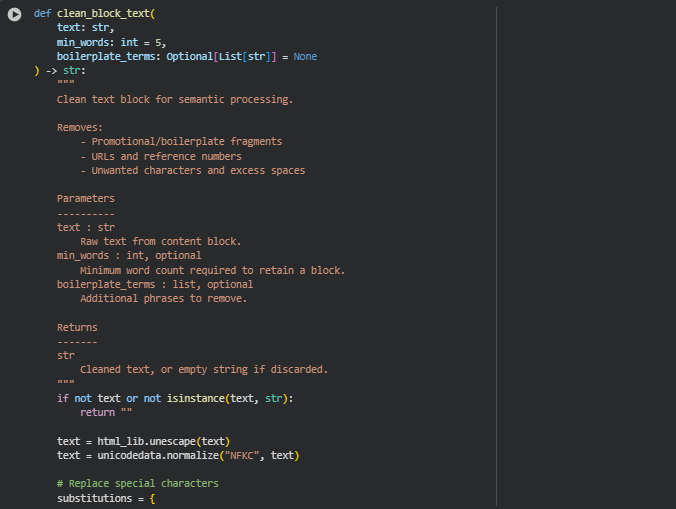
Task: Click the 'Clean text block for semantic processing' line
Action: [x=174, y=99]
